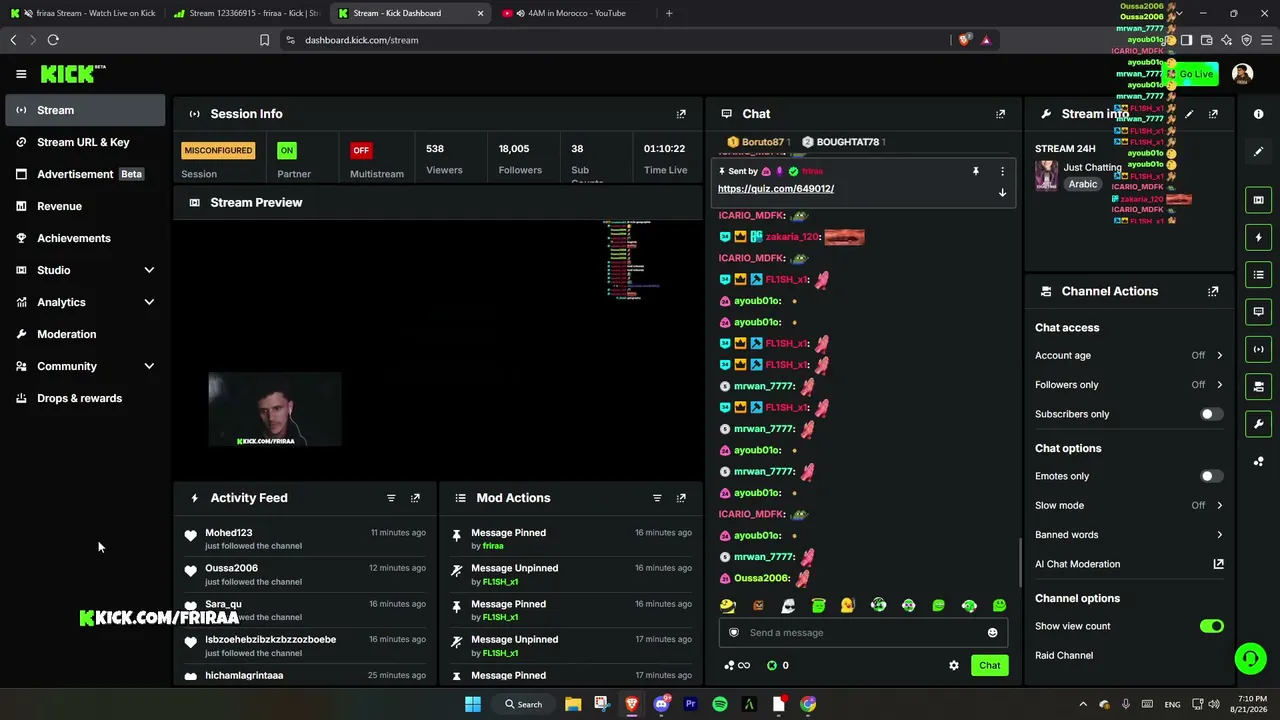Open Premiere Pro from the taskbar

690,704
